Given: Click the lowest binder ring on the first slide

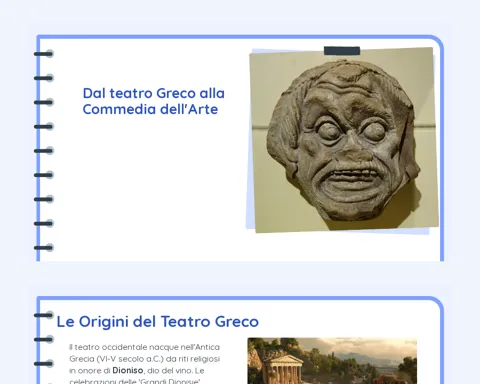Looking at the screenshot, I should point(44,248).
